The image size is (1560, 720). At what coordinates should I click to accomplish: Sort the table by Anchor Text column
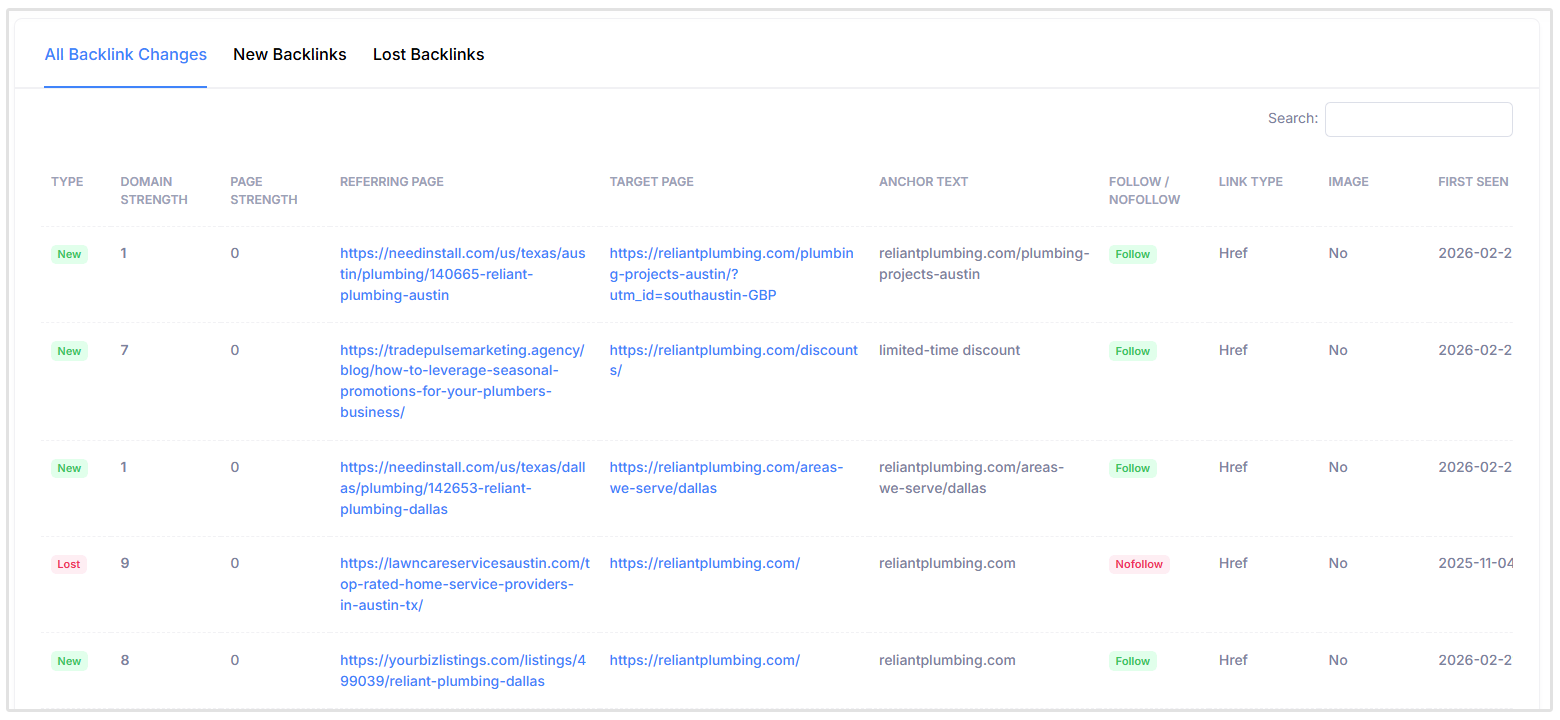922,181
